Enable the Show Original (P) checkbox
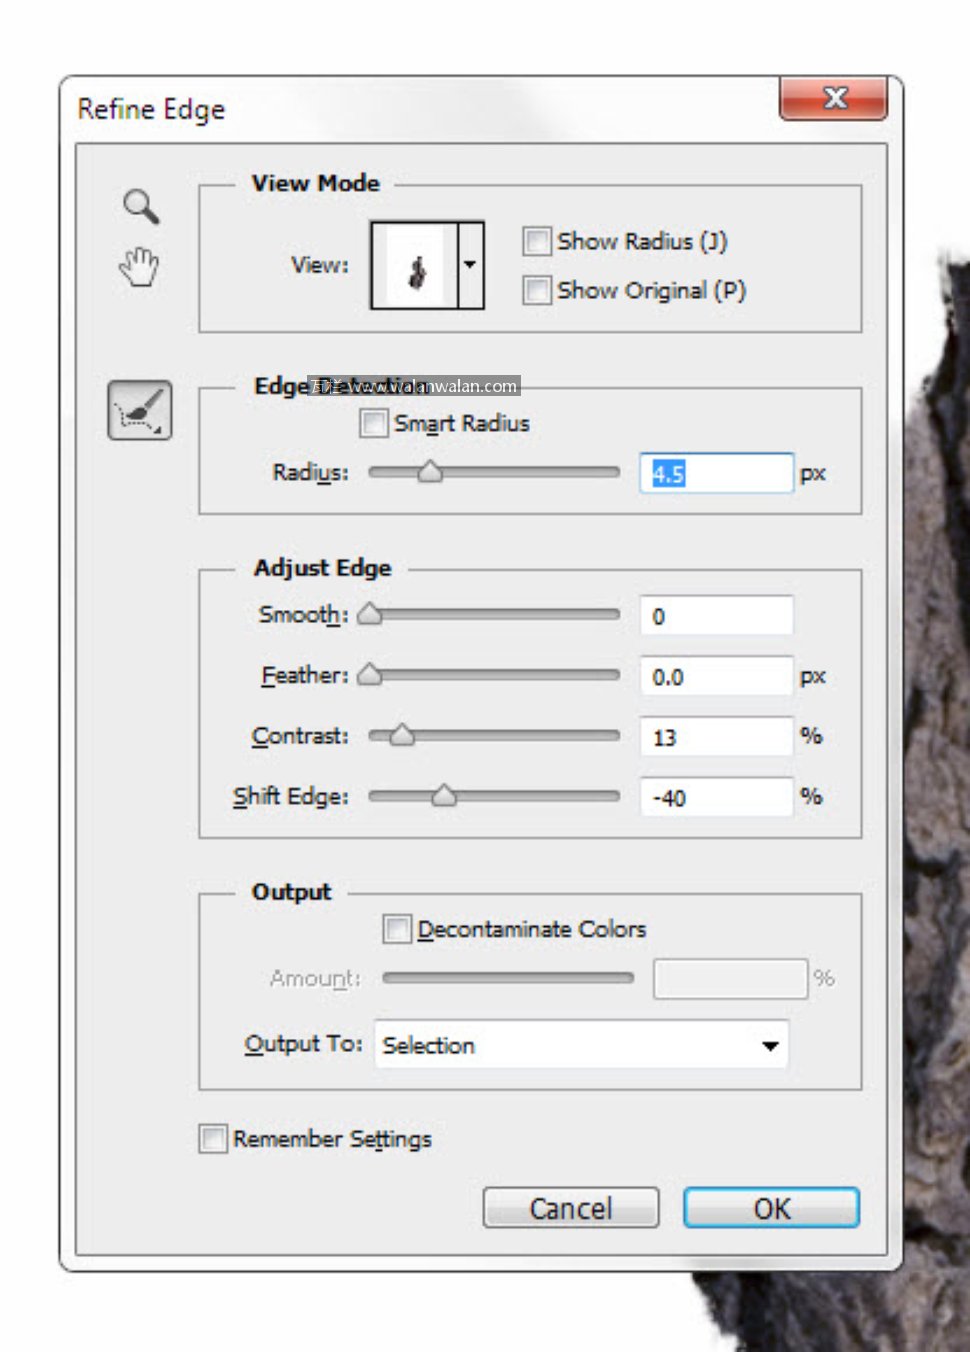Viewport: 970px width, 1352px height. coord(537,290)
